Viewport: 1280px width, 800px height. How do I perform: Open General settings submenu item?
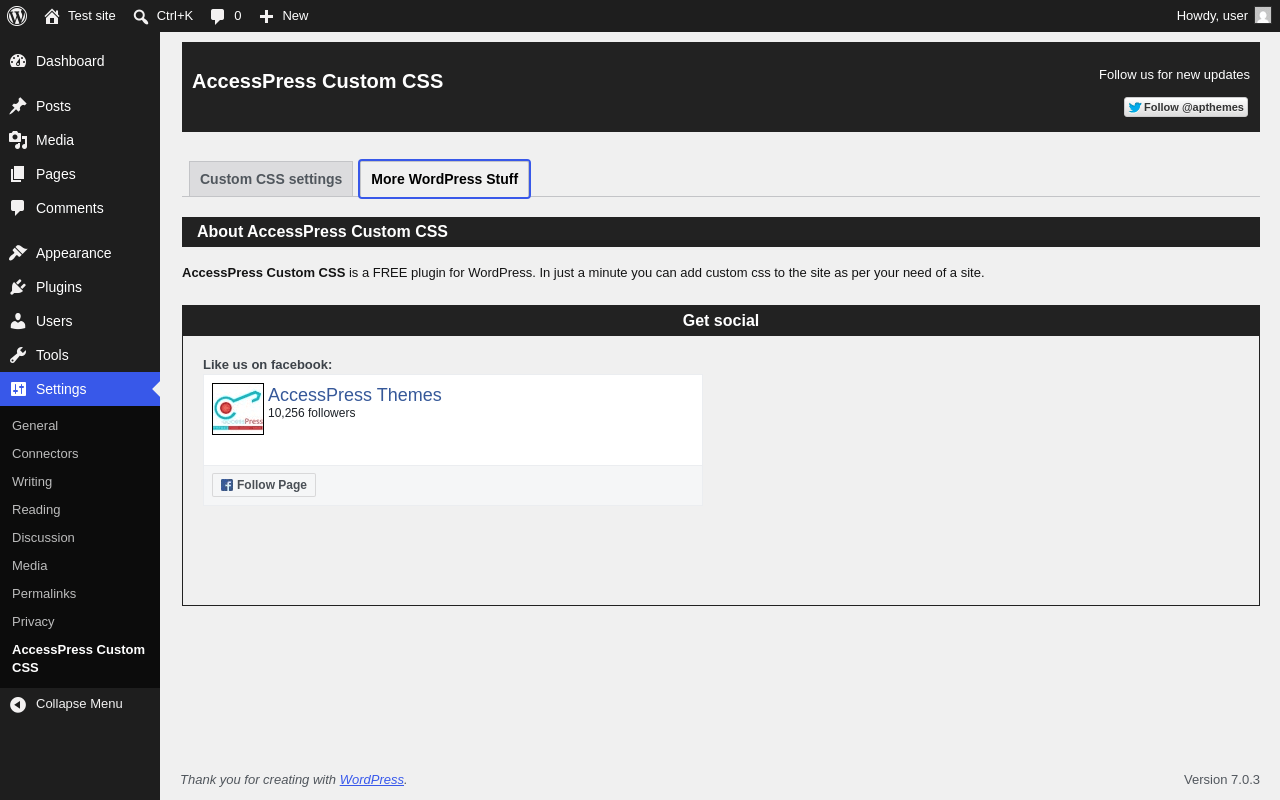[x=35, y=425]
